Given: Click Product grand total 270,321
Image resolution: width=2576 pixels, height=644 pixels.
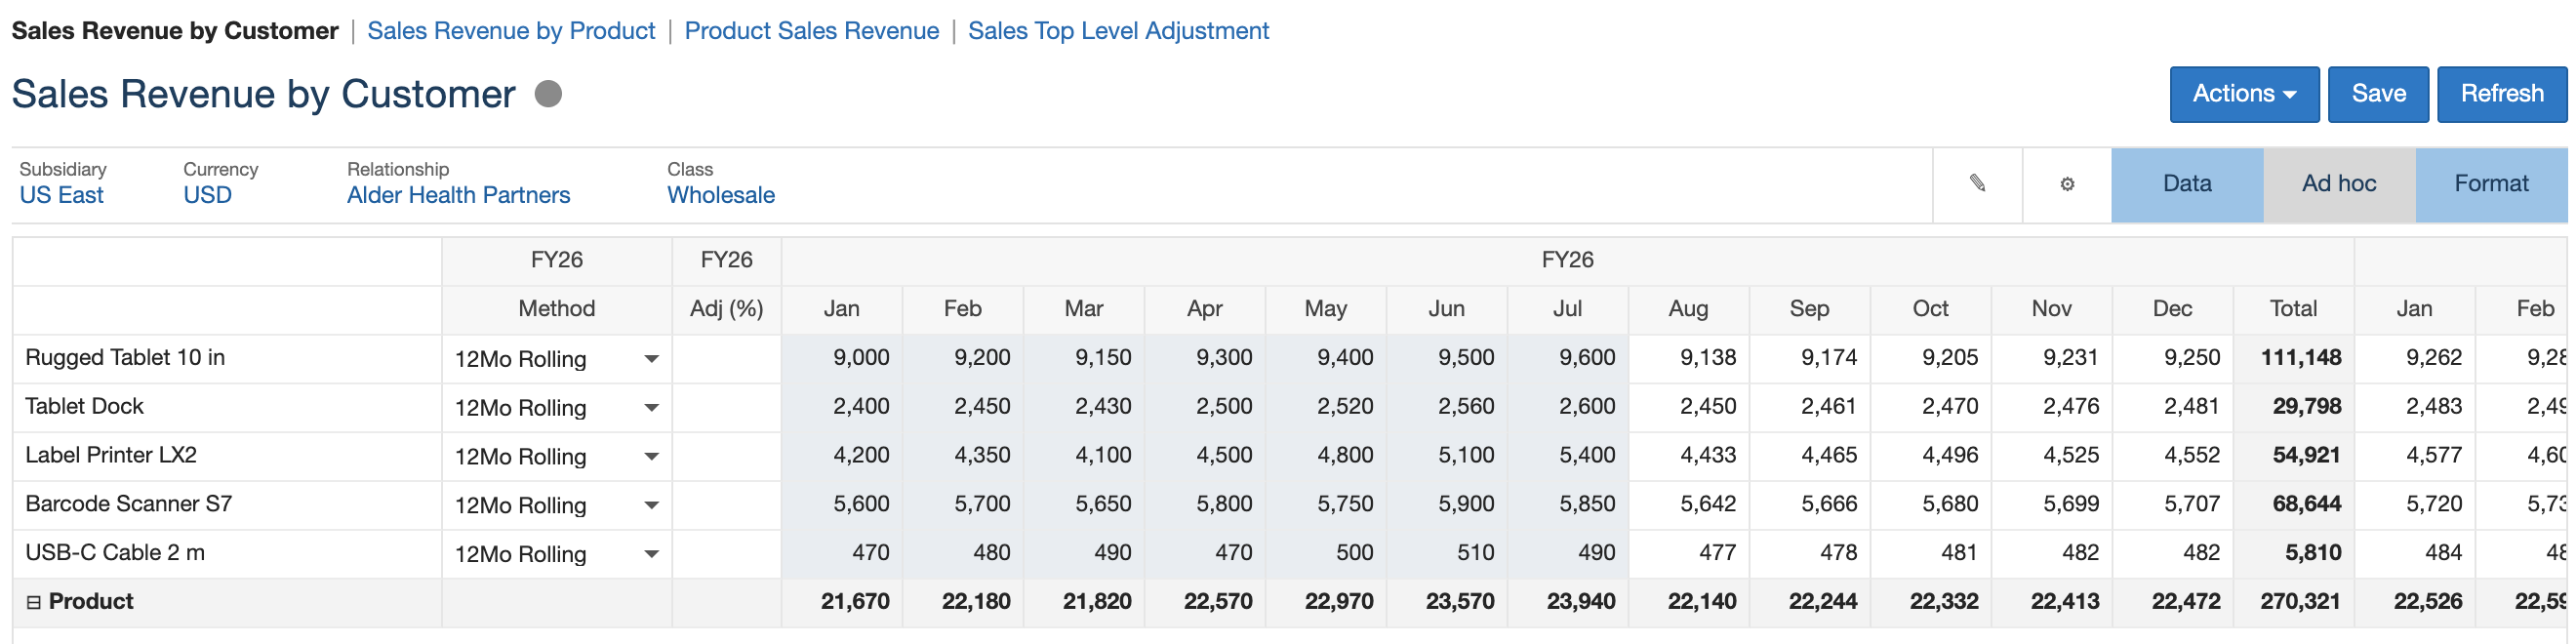Looking at the screenshot, I should [x=2293, y=603].
